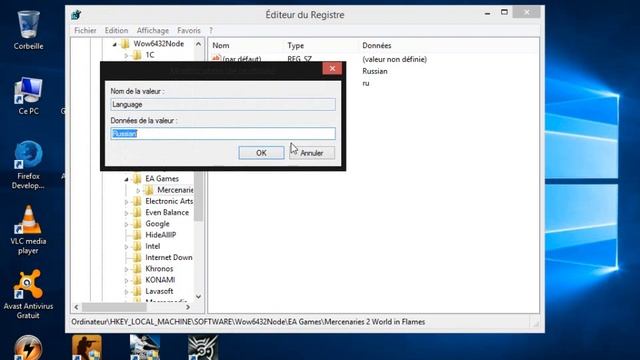The height and width of the screenshot is (360, 640).
Task: Select the Electronic Arts folder icon
Action: tap(138, 201)
